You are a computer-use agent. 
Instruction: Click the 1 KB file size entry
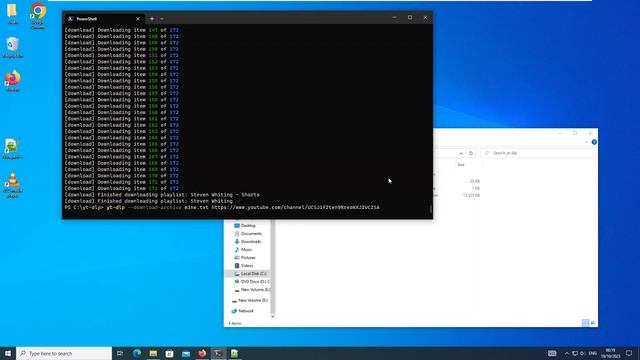coord(476,188)
